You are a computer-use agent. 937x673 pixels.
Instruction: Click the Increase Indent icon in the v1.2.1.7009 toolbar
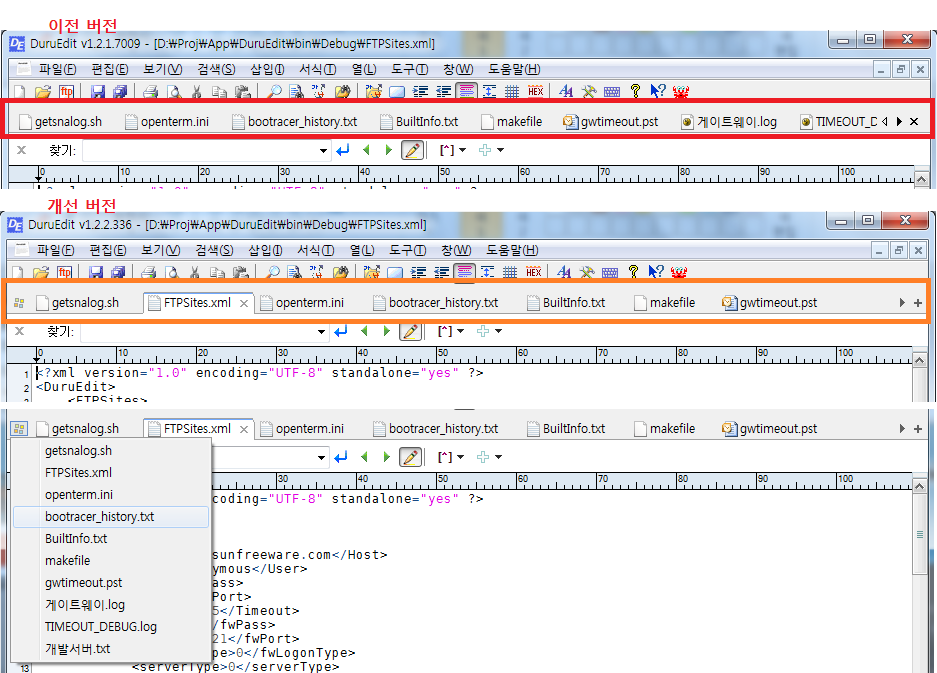pyautogui.click(x=421, y=91)
